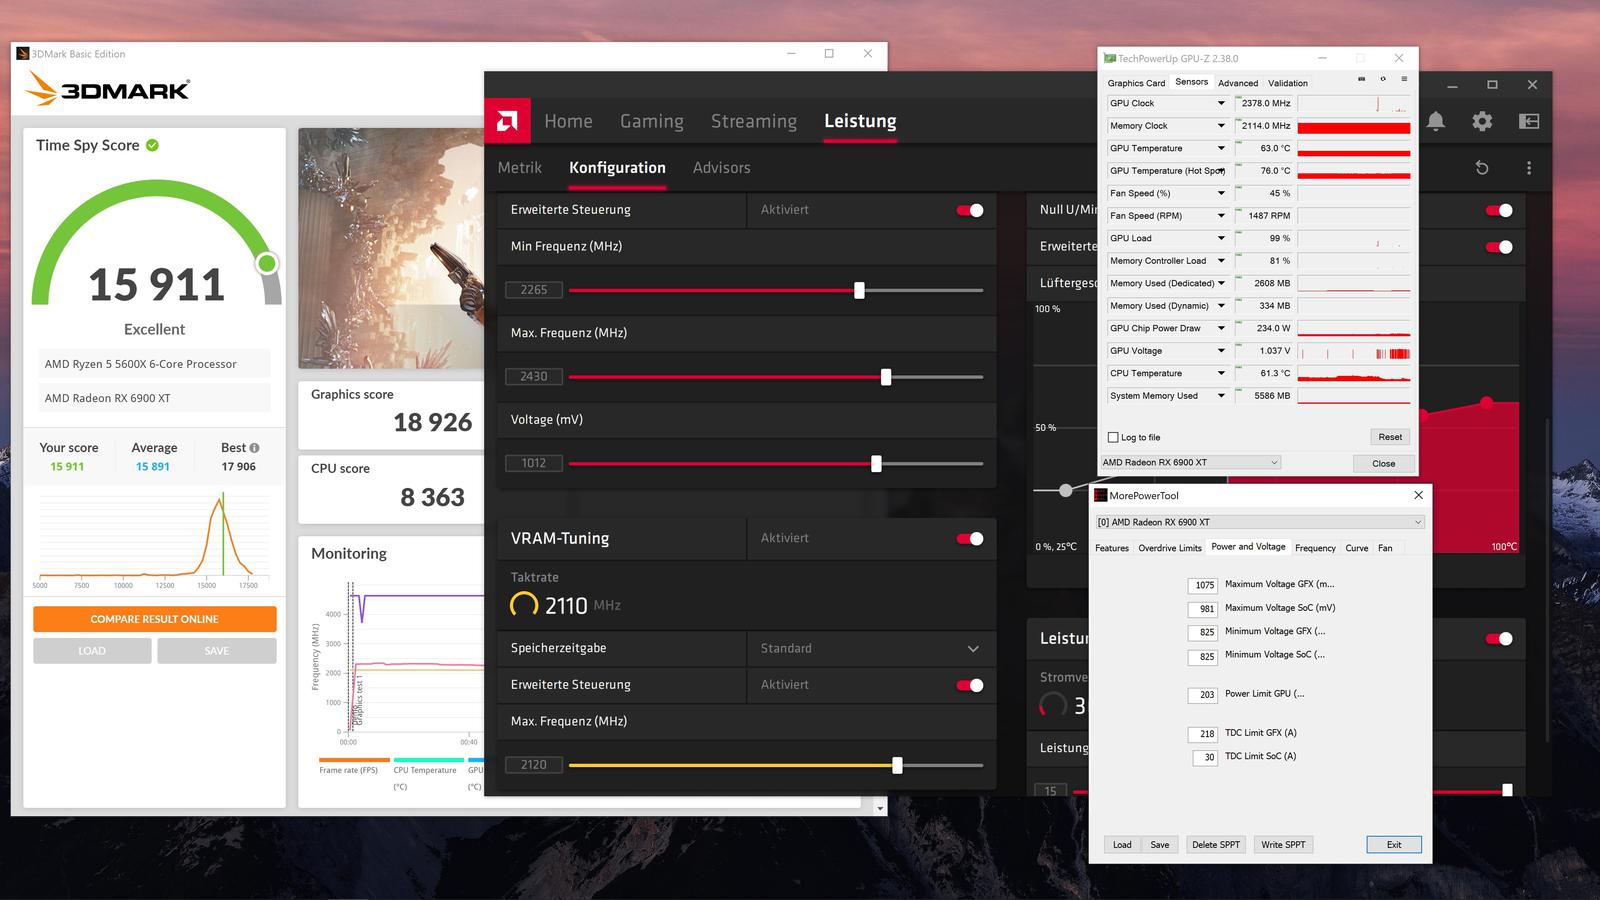
Task: Click the info icon next to Best
Action: [254, 448]
